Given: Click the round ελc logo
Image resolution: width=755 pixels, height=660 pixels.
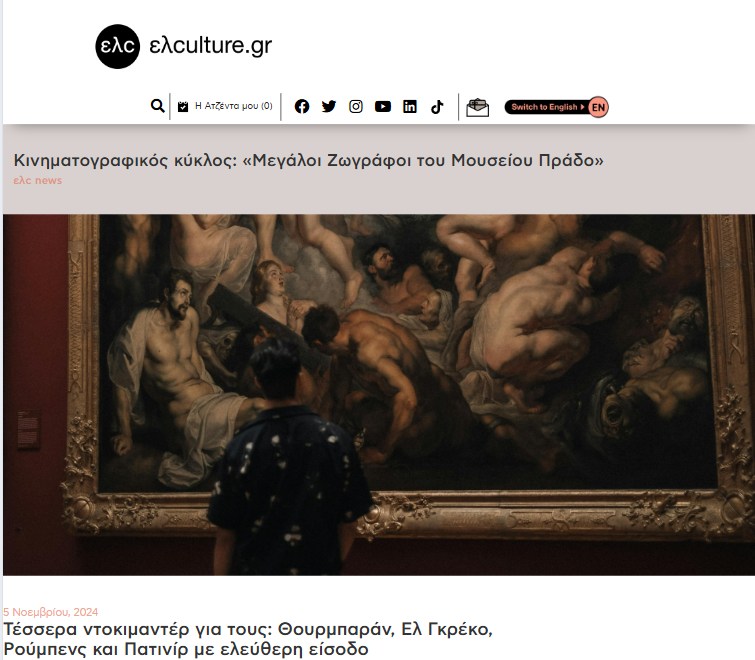Looking at the screenshot, I should click(x=117, y=46).
